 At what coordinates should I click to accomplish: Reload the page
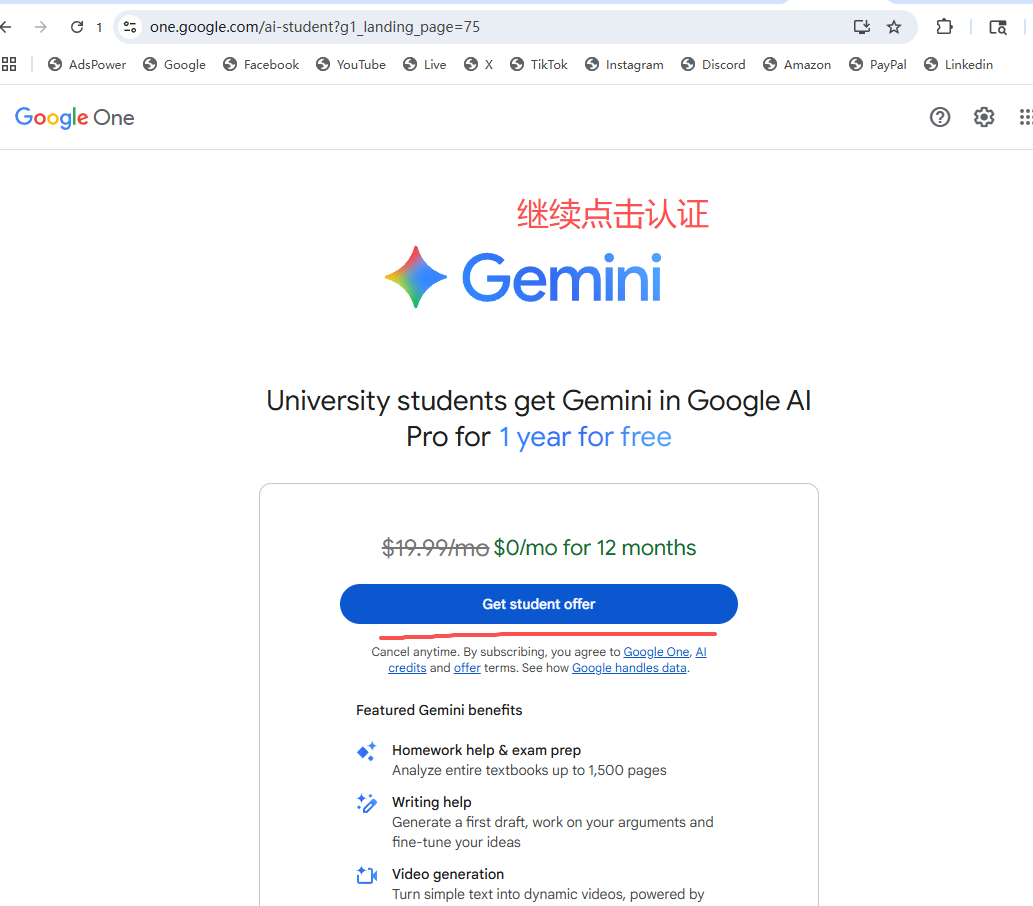[77, 27]
